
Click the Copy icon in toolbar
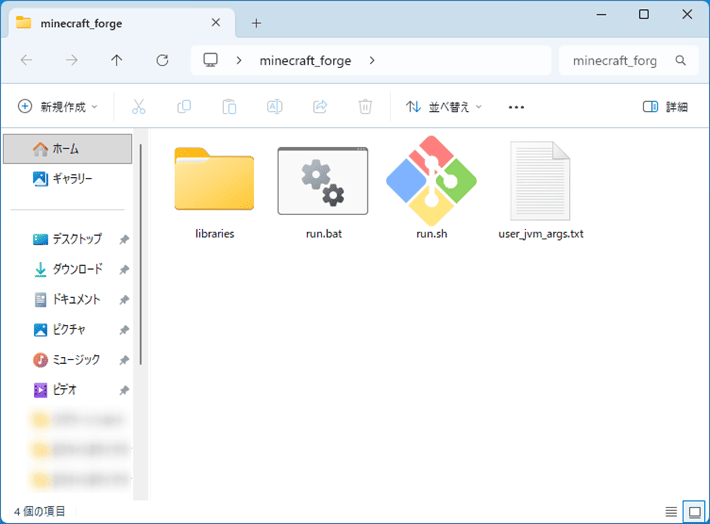(184, 107)
